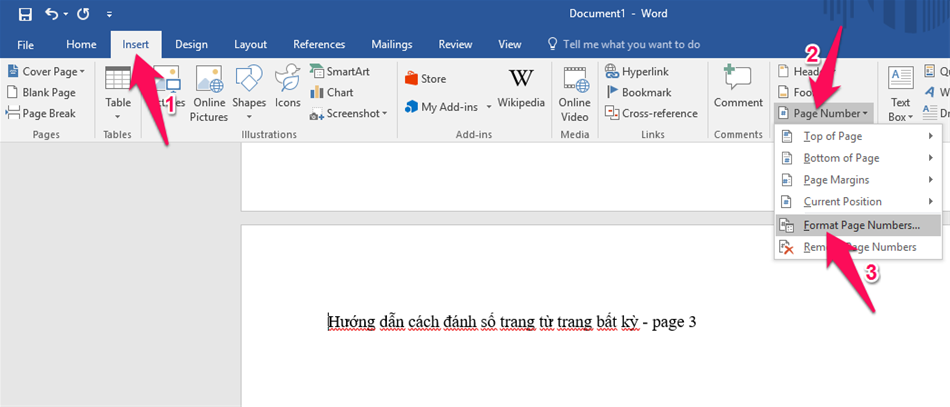
Task: Open the Shapes gallery
Action: 248,94
